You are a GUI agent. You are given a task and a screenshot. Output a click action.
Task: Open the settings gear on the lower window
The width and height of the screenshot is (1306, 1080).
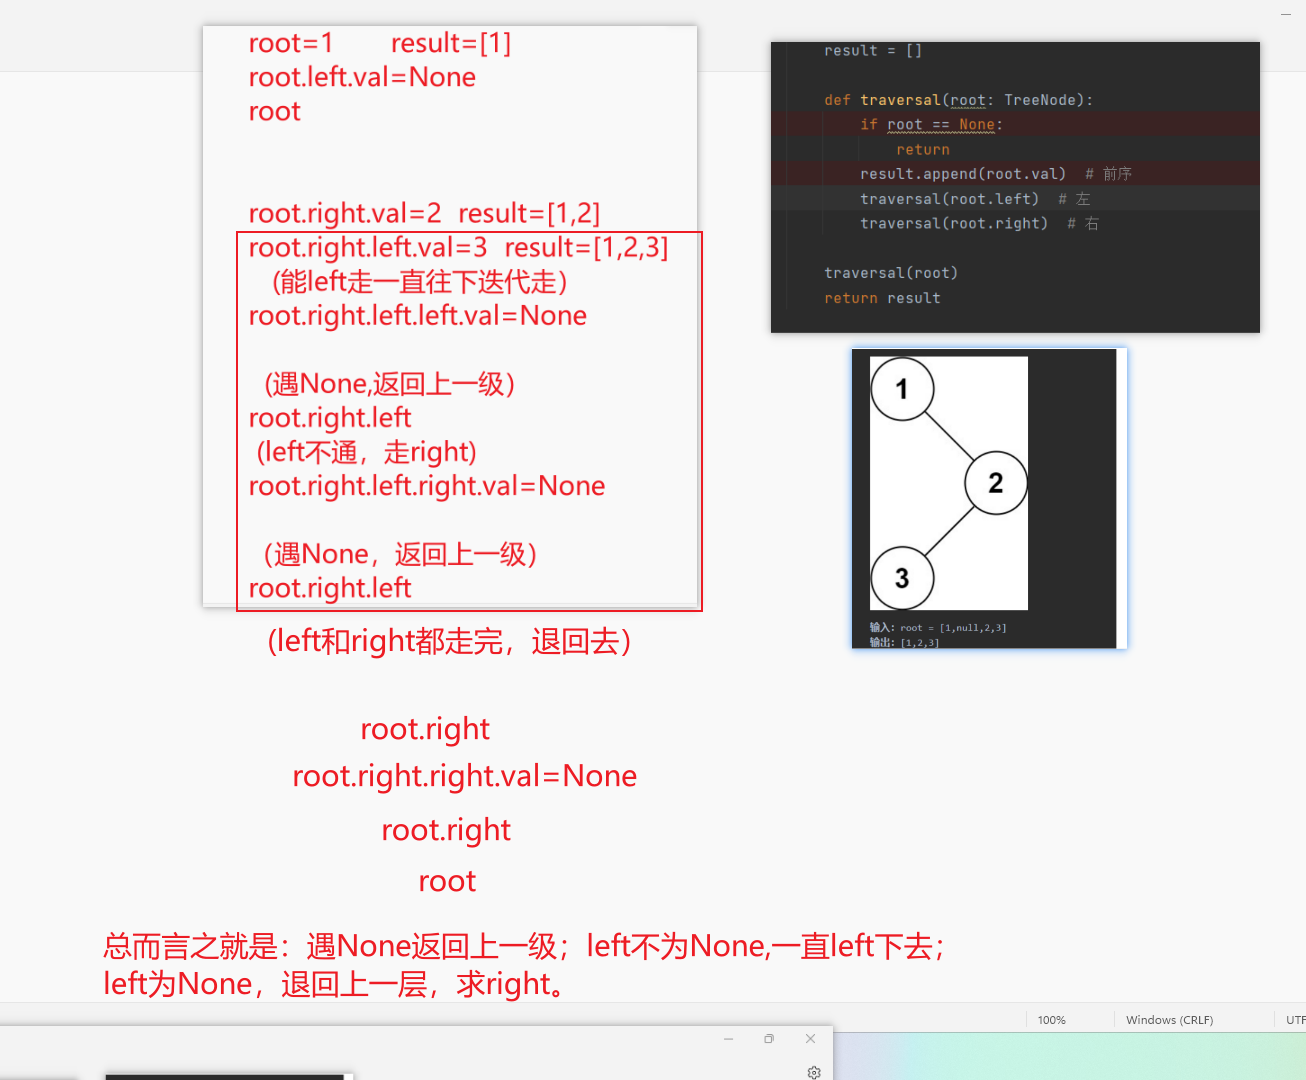(x=813, y=1072)
